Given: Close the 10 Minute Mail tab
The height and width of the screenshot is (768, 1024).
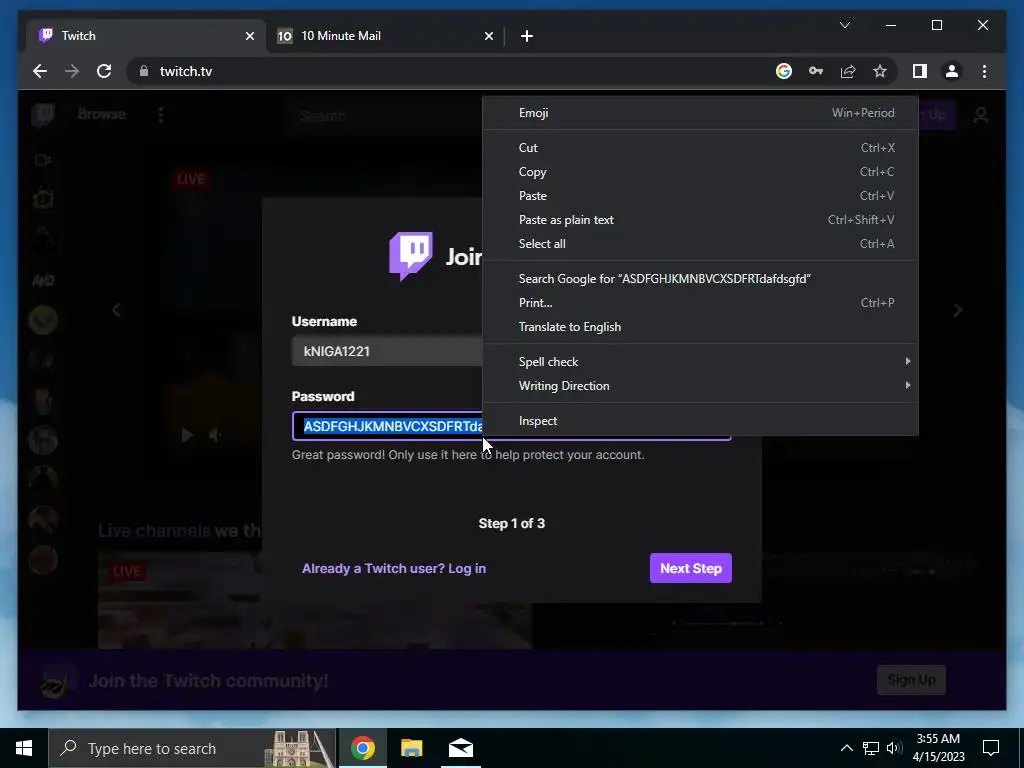Looking at the screenshot, I should (488, 36).
